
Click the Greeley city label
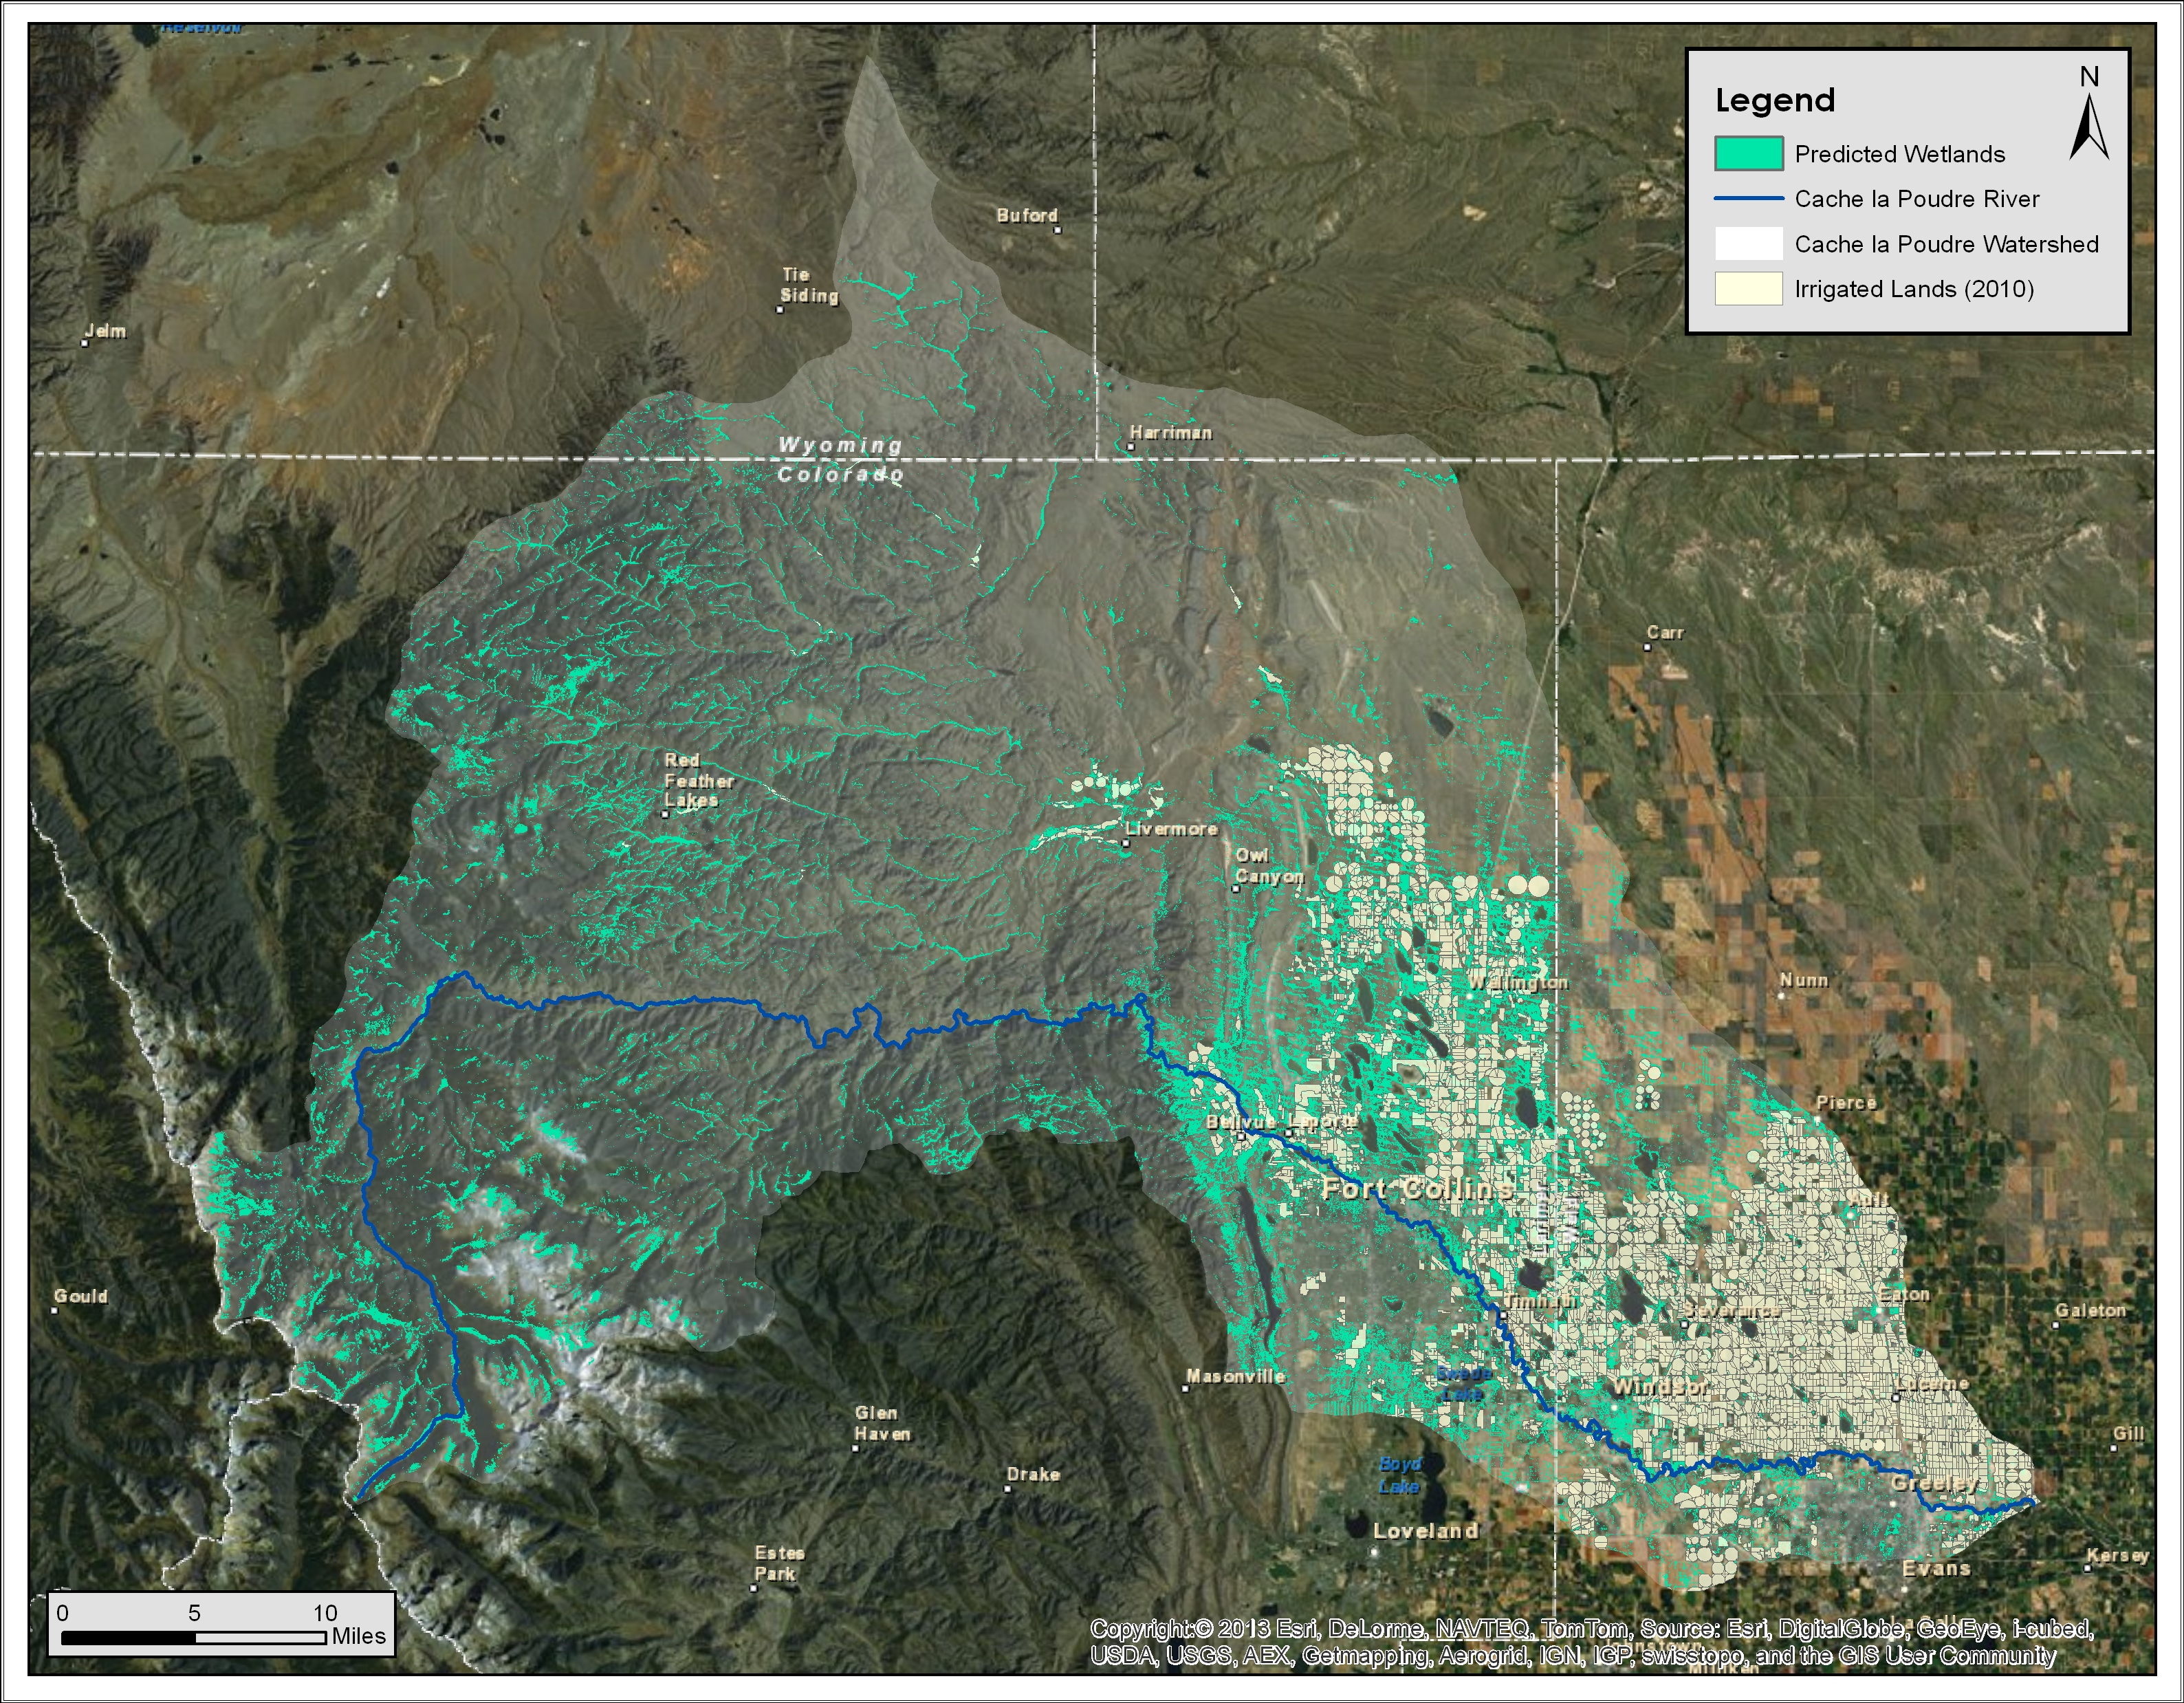coord(1935,1483)
